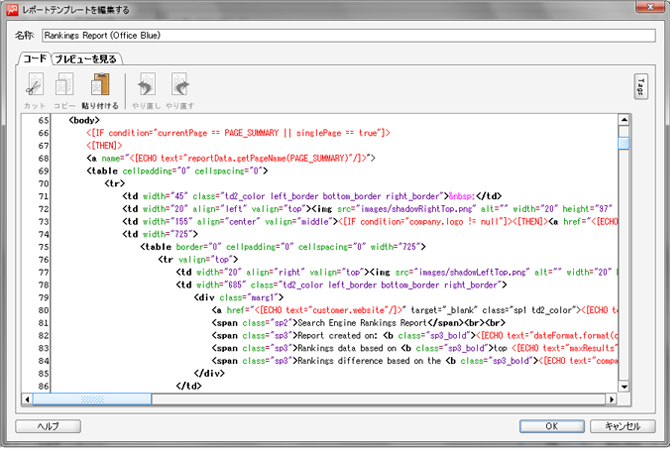Click the [IF condition="currentPage line 66

click(238, 133)
